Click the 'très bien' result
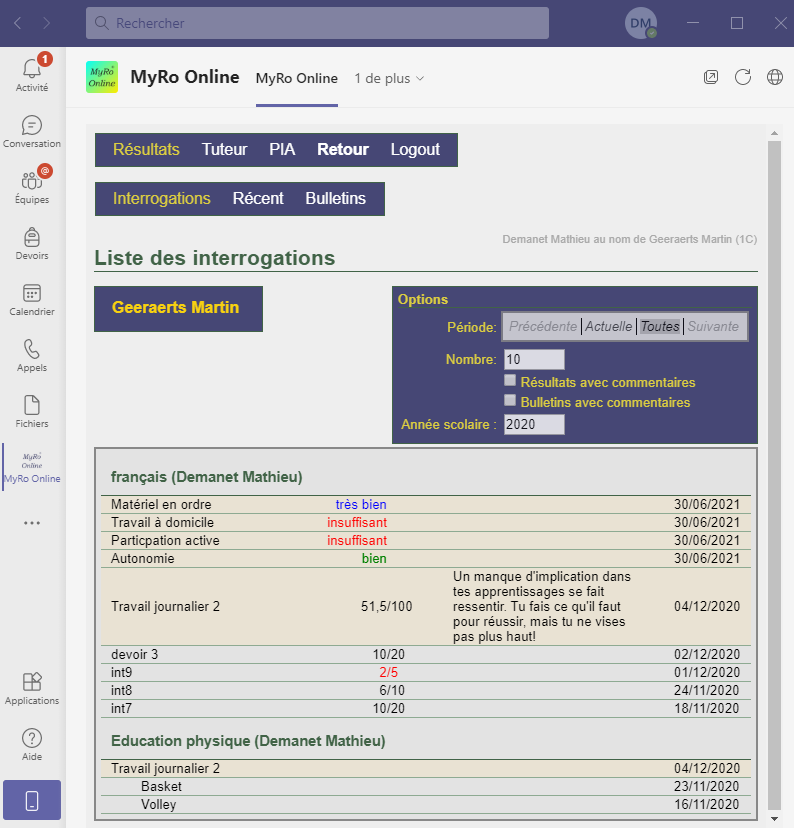The width and height of the screenshot is (794, 828). (361, 504)
